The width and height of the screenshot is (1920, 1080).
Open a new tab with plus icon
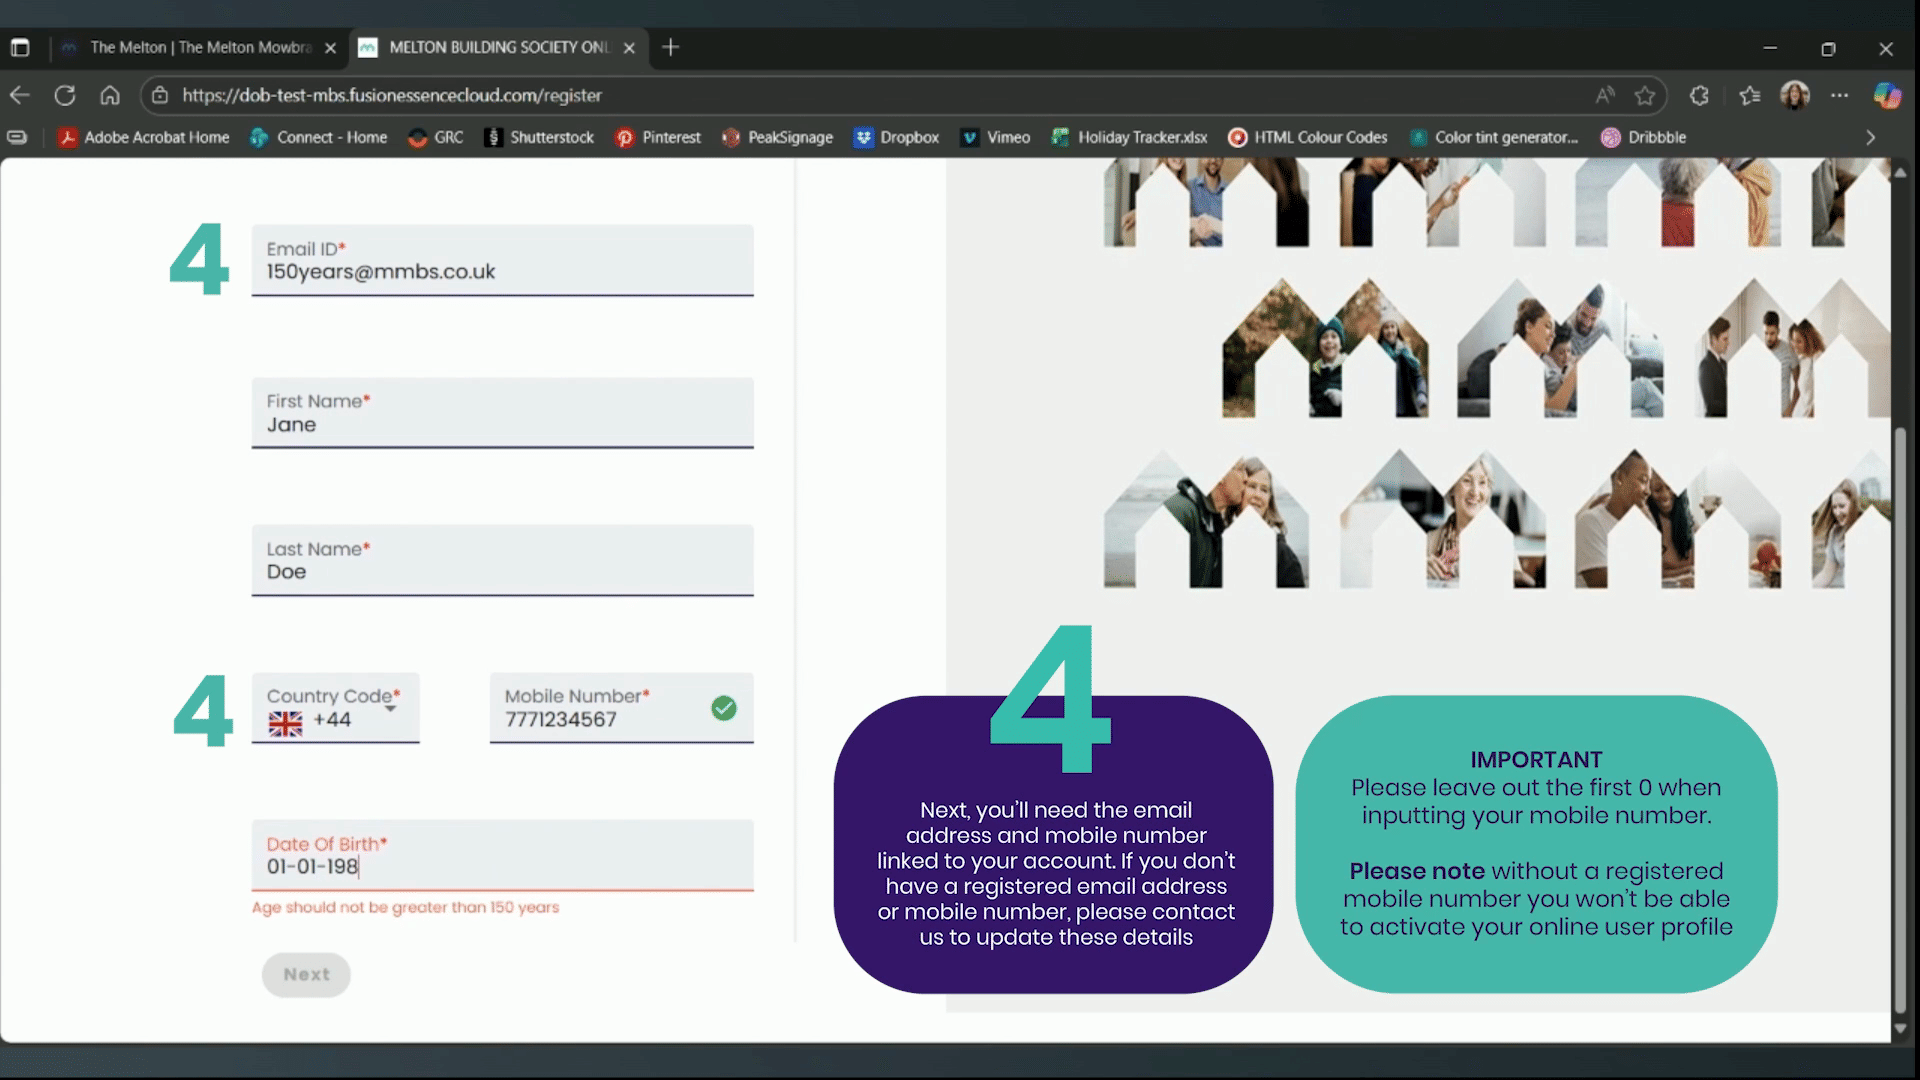coord(670,47)
